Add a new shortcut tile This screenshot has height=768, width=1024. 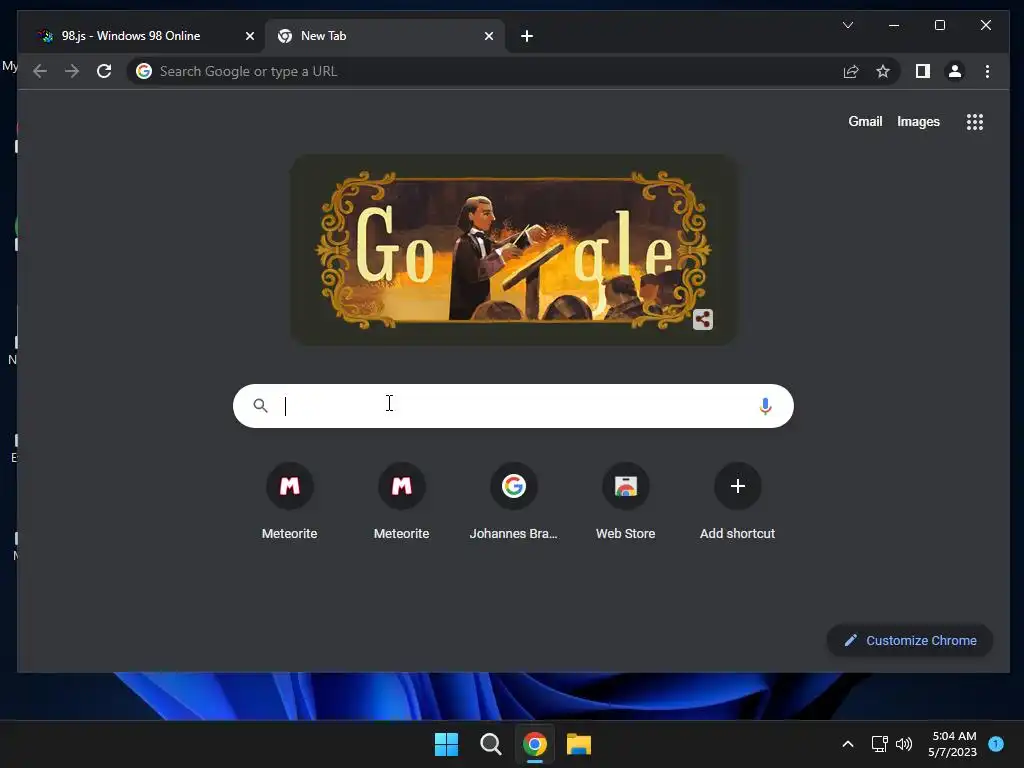737,501
